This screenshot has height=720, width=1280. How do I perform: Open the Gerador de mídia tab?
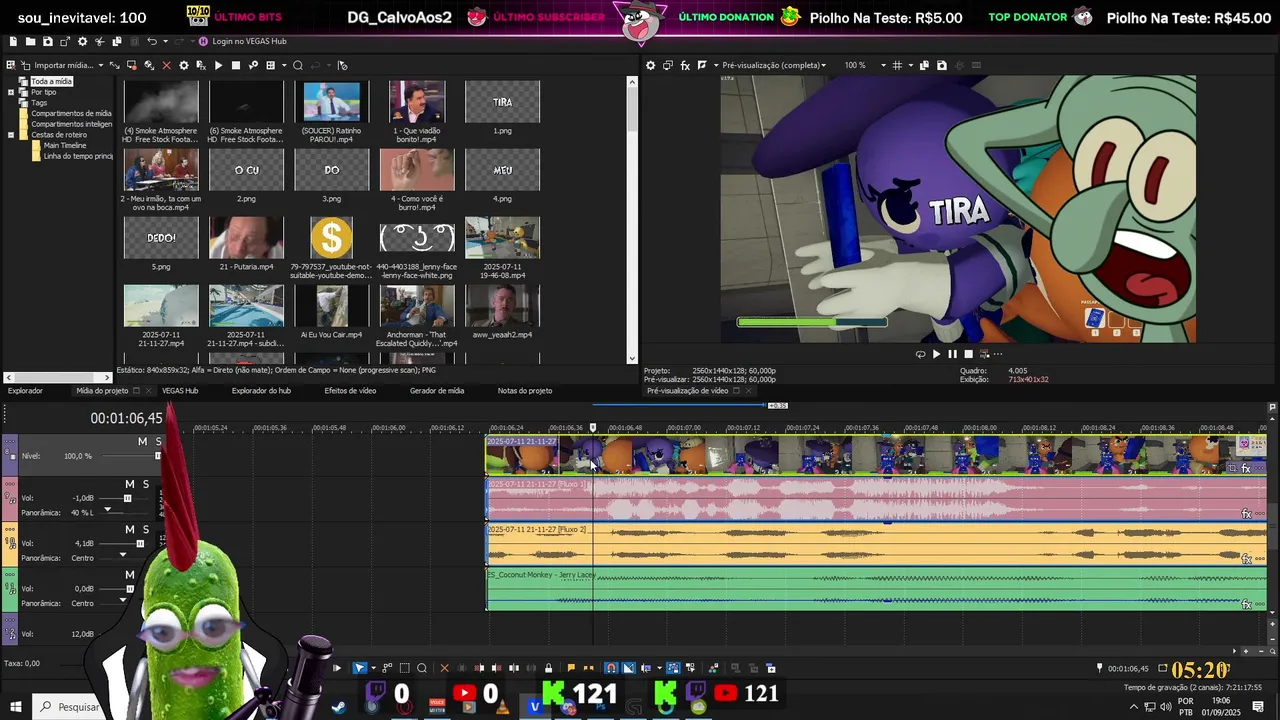(437, 391)
